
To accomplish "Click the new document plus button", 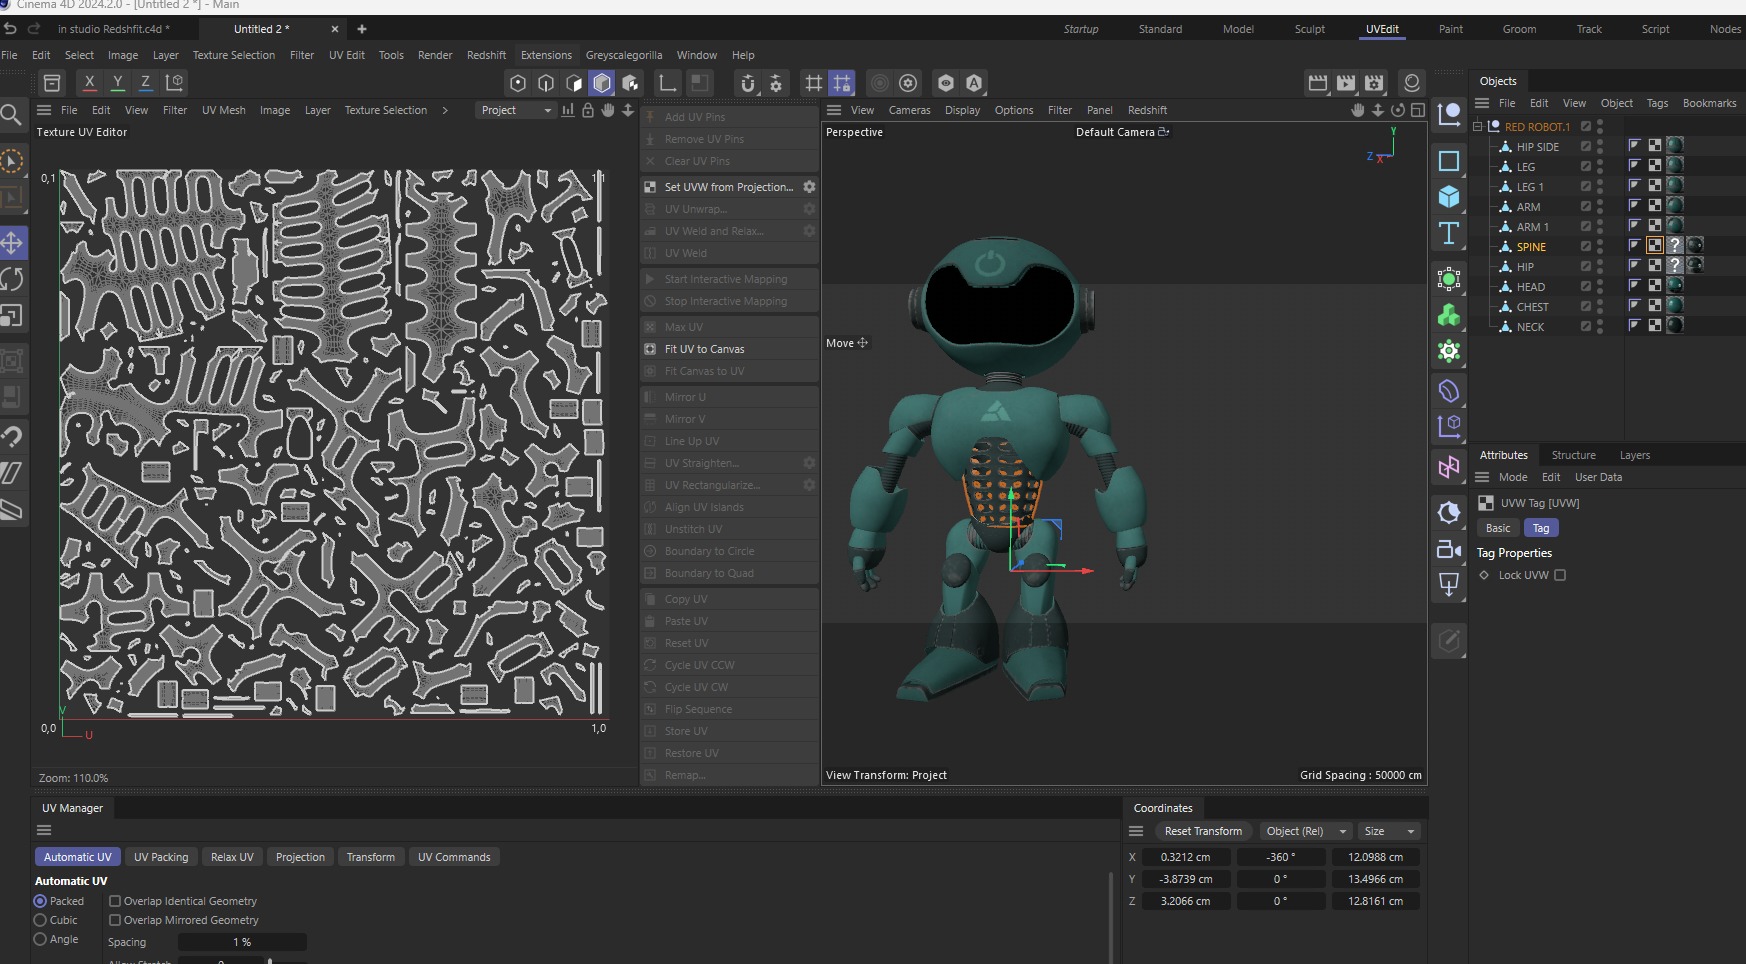I will pyautogui.click(x=362, y=29).
